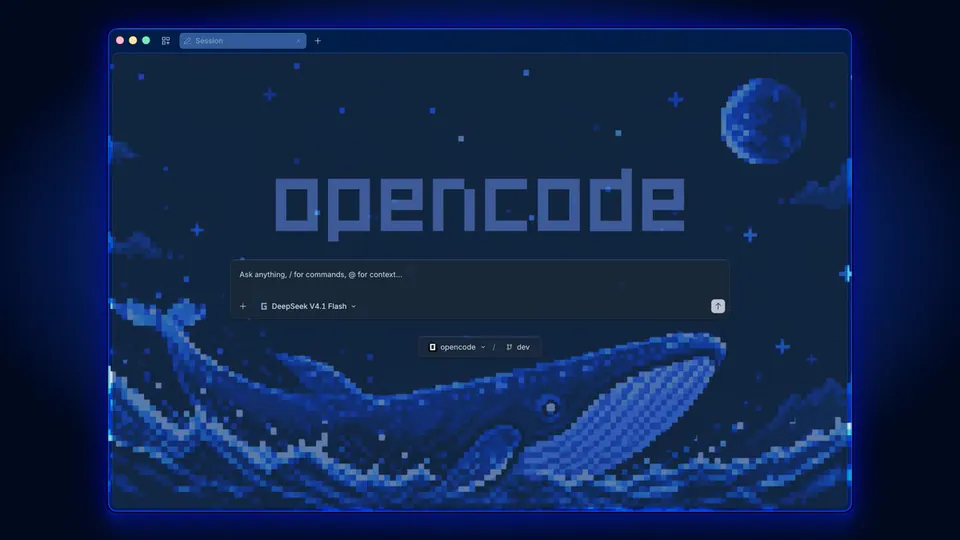The width and height of the screenshot is (960, 540).
Task: Add an attachment with the prompt plus icon
Action: coord(243,306)
